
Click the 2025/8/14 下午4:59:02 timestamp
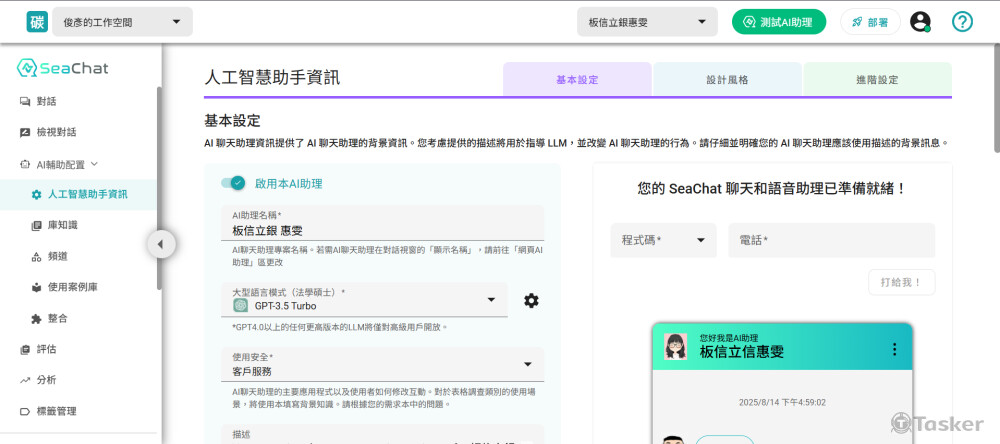(x=782, y=403)
